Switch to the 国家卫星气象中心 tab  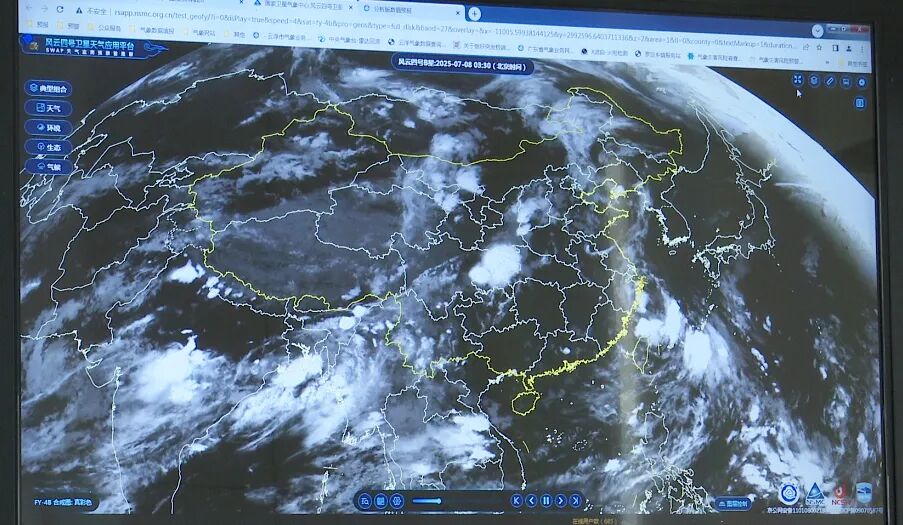click(299, 6)
